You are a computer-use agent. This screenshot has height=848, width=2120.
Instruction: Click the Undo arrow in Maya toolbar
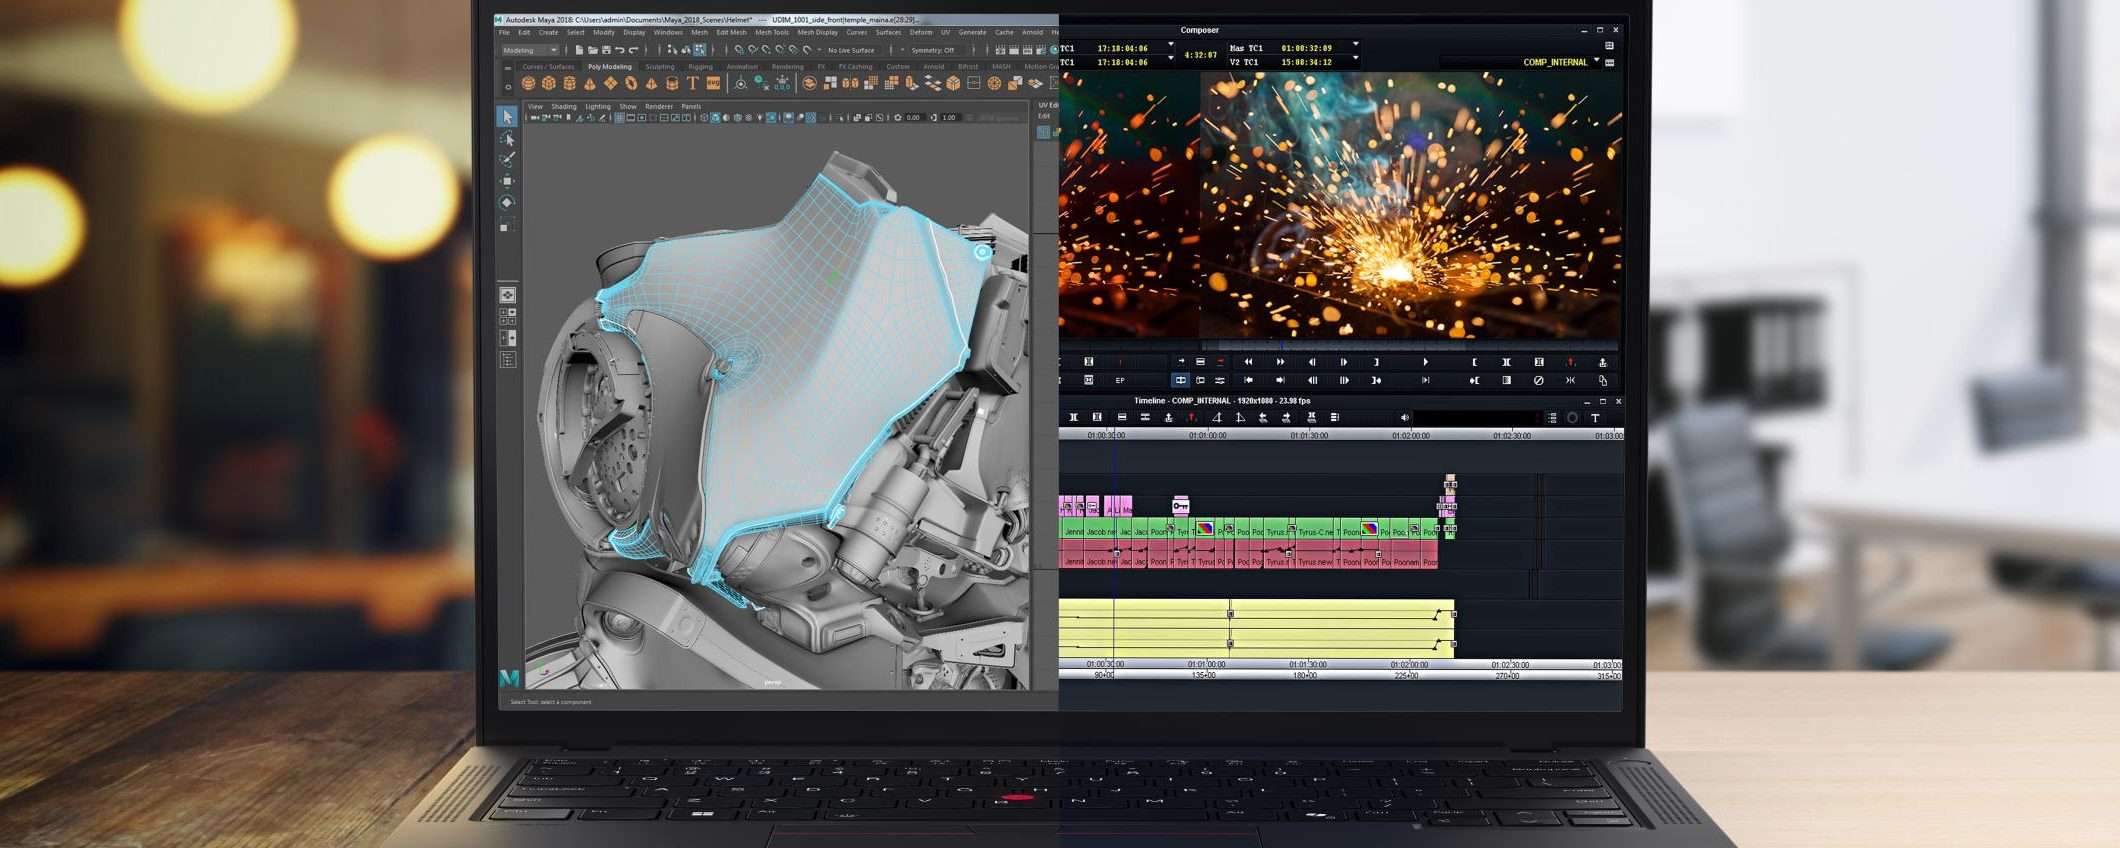[620, 50]
